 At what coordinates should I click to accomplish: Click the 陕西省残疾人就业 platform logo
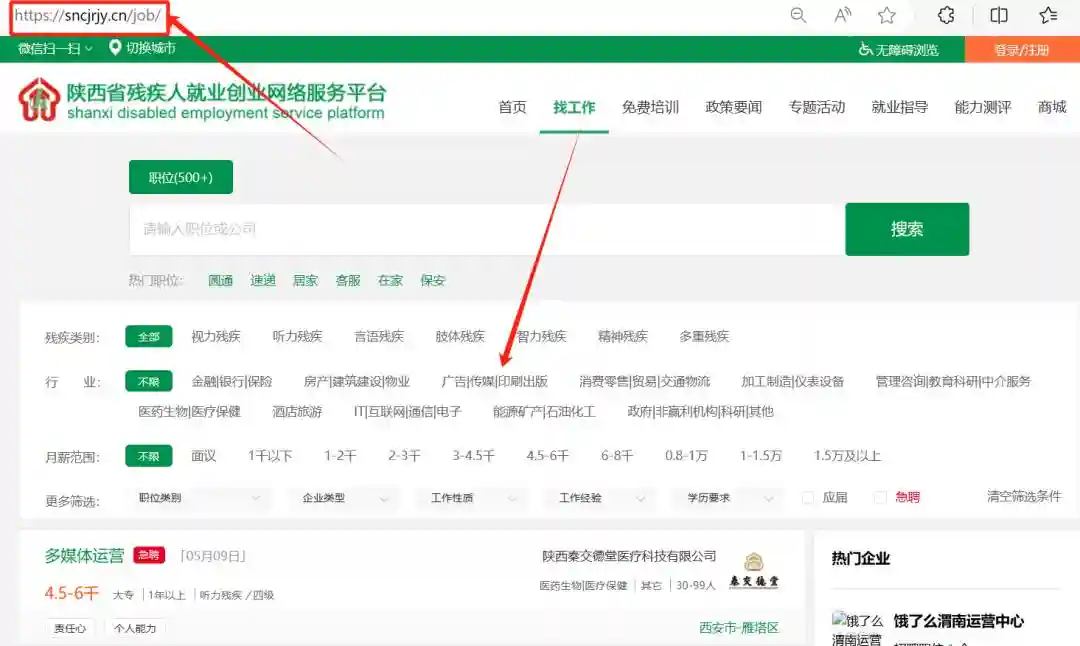[39, 99]
